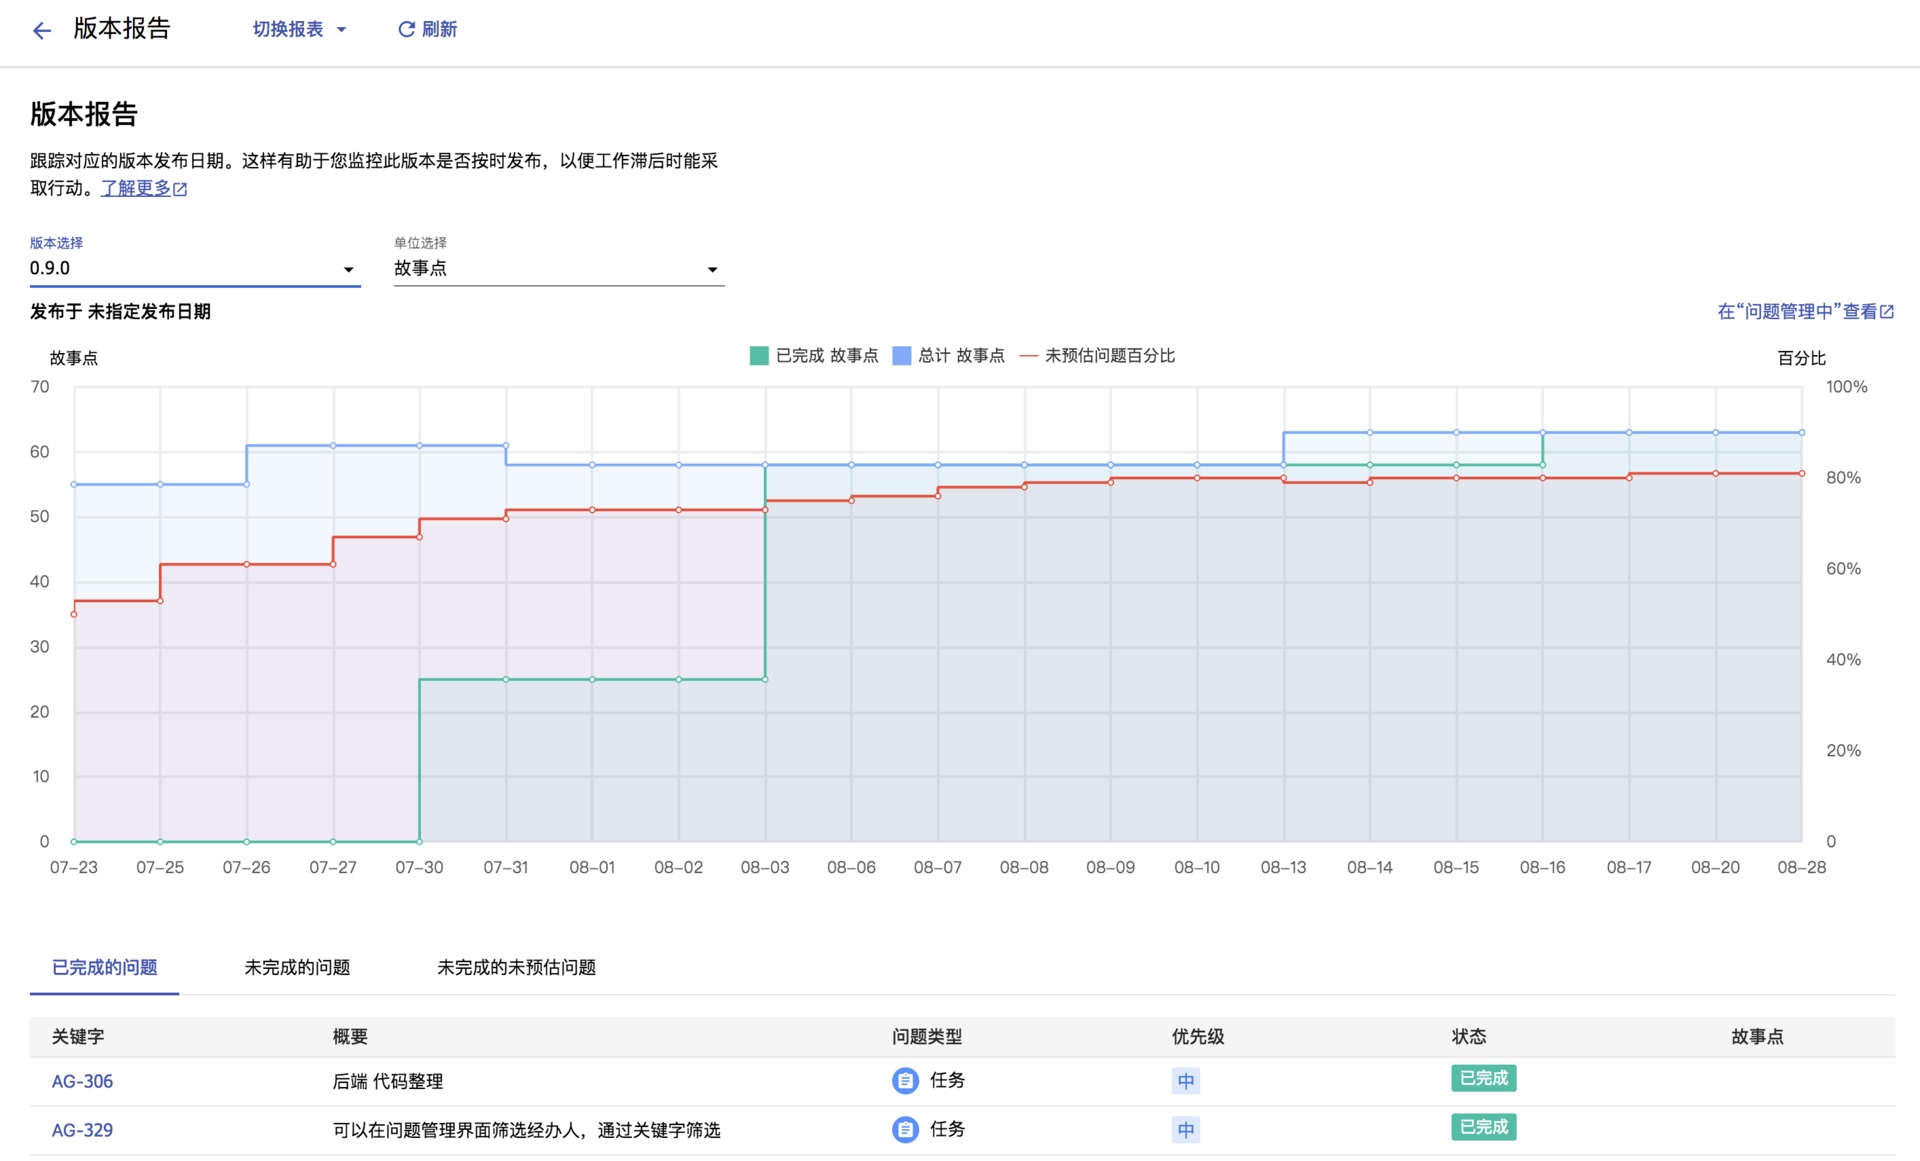Click the external link icon after 了解更多
The height and width of the screenshot is (1161, 1920).
(x=180, y=189)
